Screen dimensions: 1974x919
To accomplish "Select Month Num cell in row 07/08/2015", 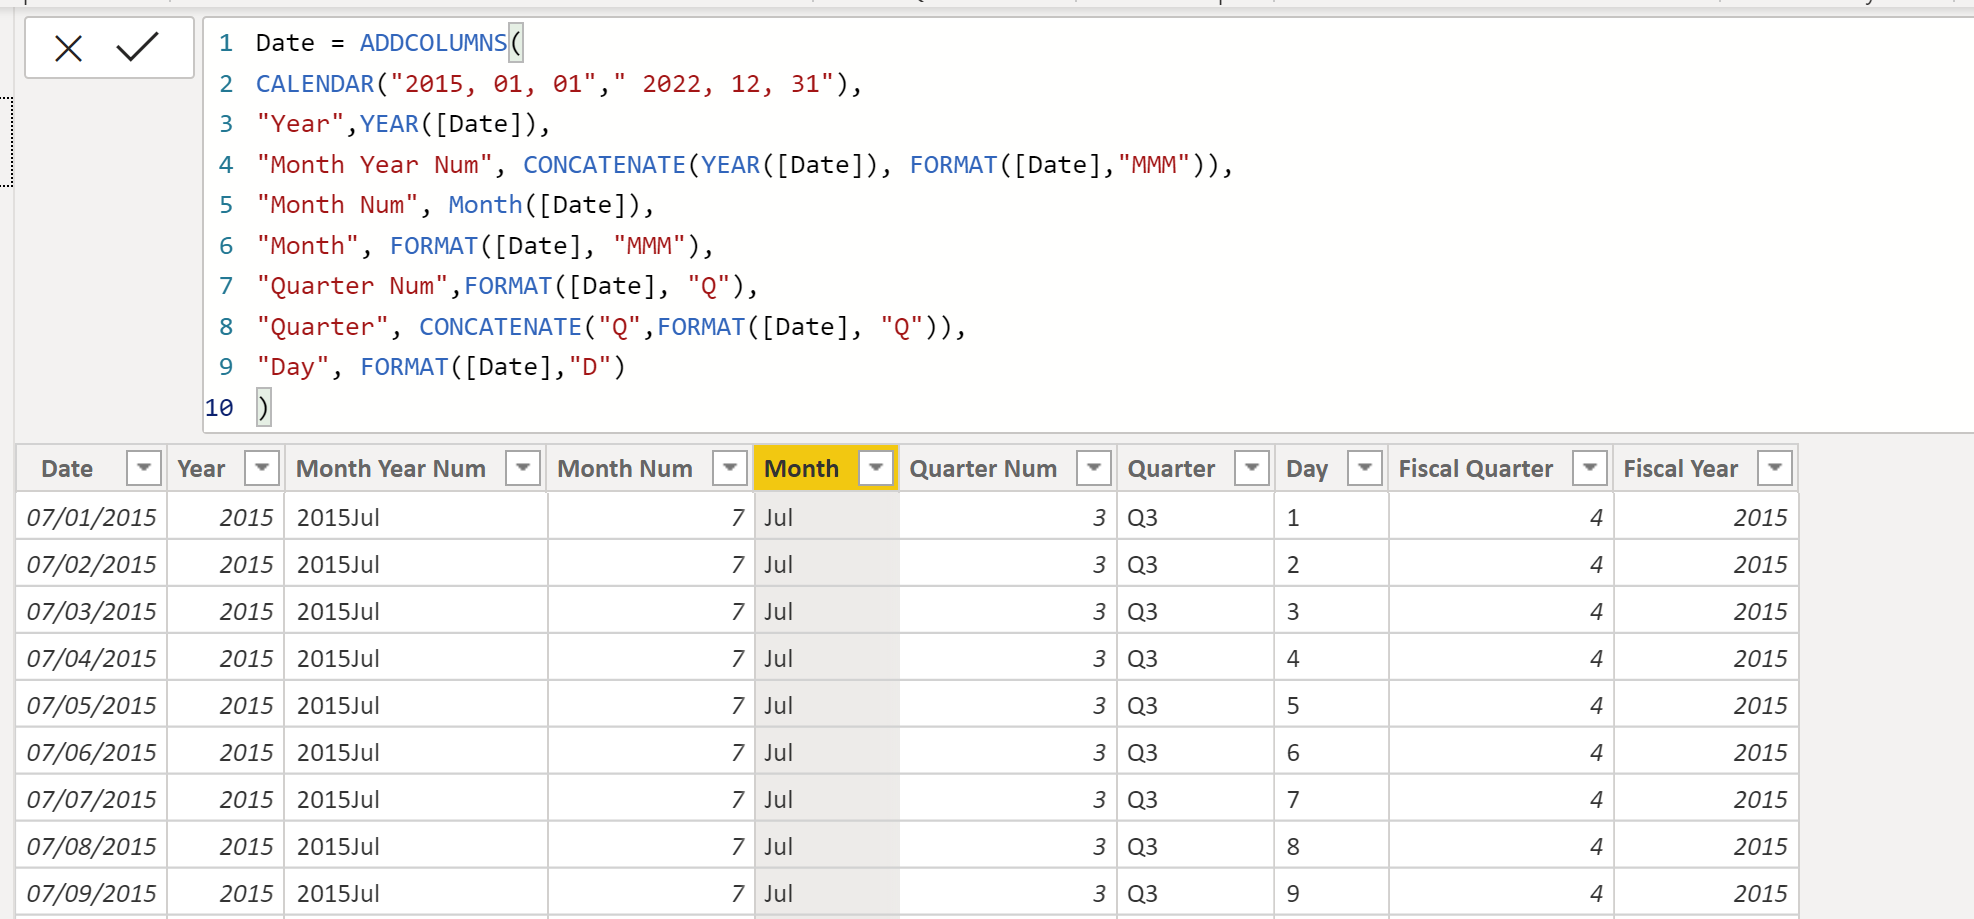I will point(650,846).
